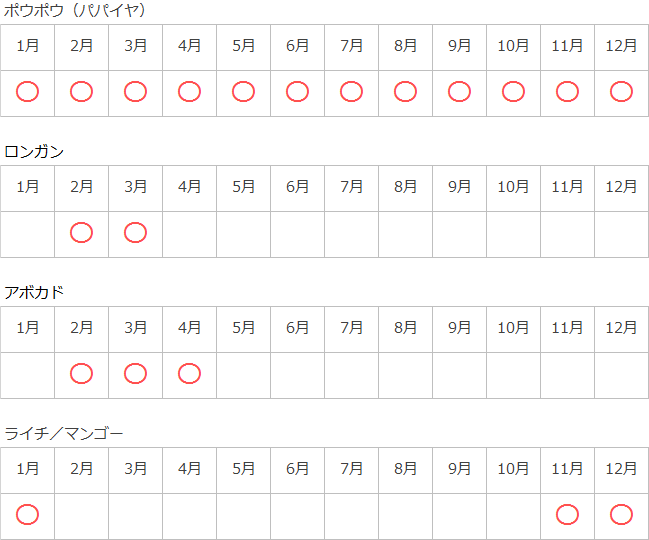Click the papaya December circle mark

(x=621, y=92)
